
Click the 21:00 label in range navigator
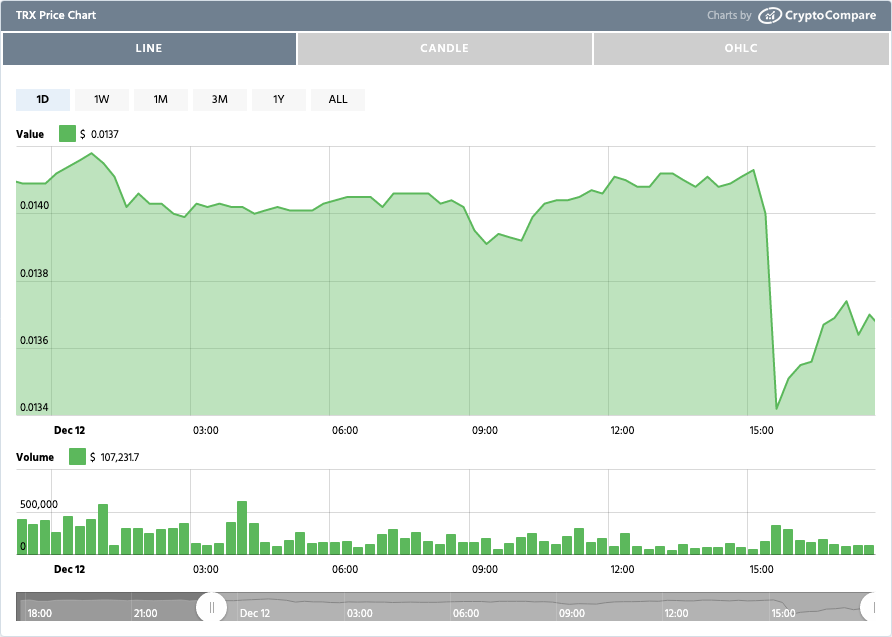point(146,613)
